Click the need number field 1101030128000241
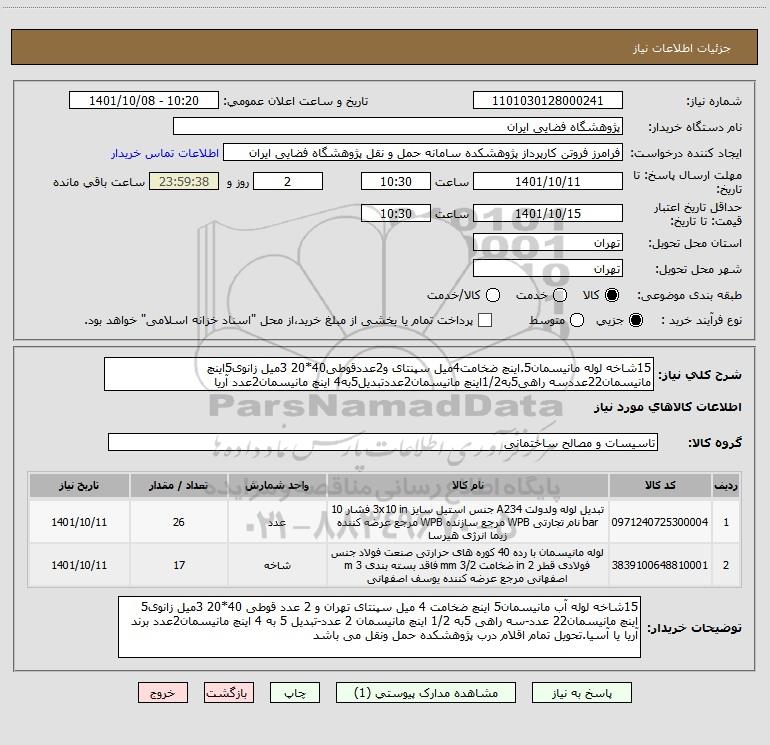 (548, 101)
